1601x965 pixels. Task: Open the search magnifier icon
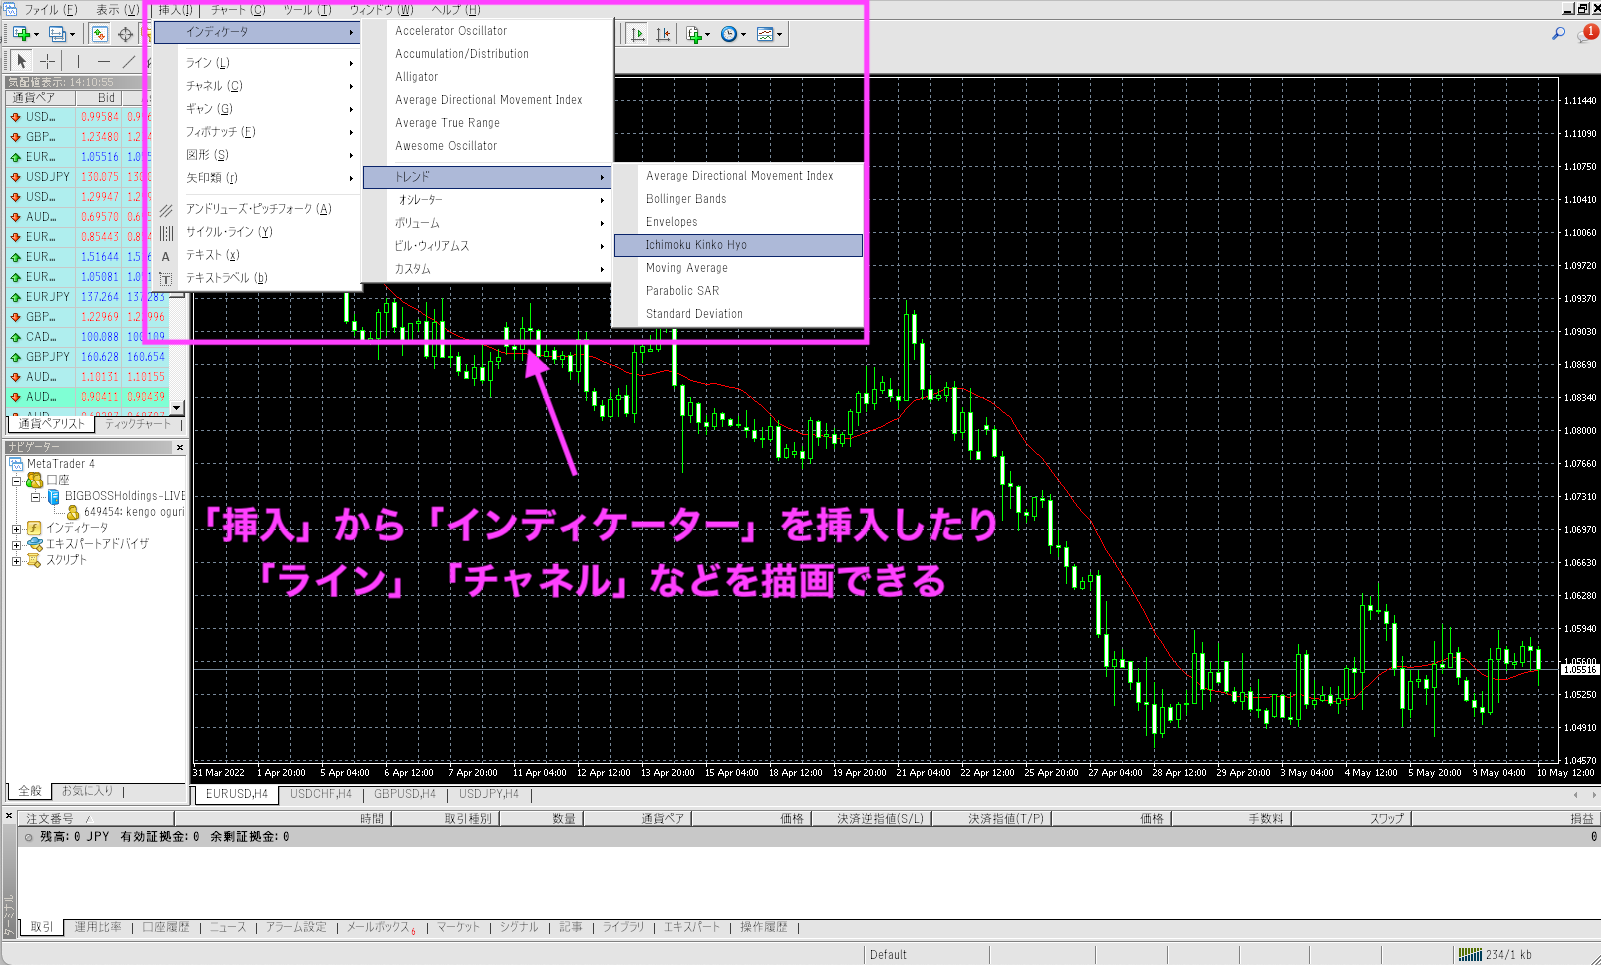coord(1558,34)
